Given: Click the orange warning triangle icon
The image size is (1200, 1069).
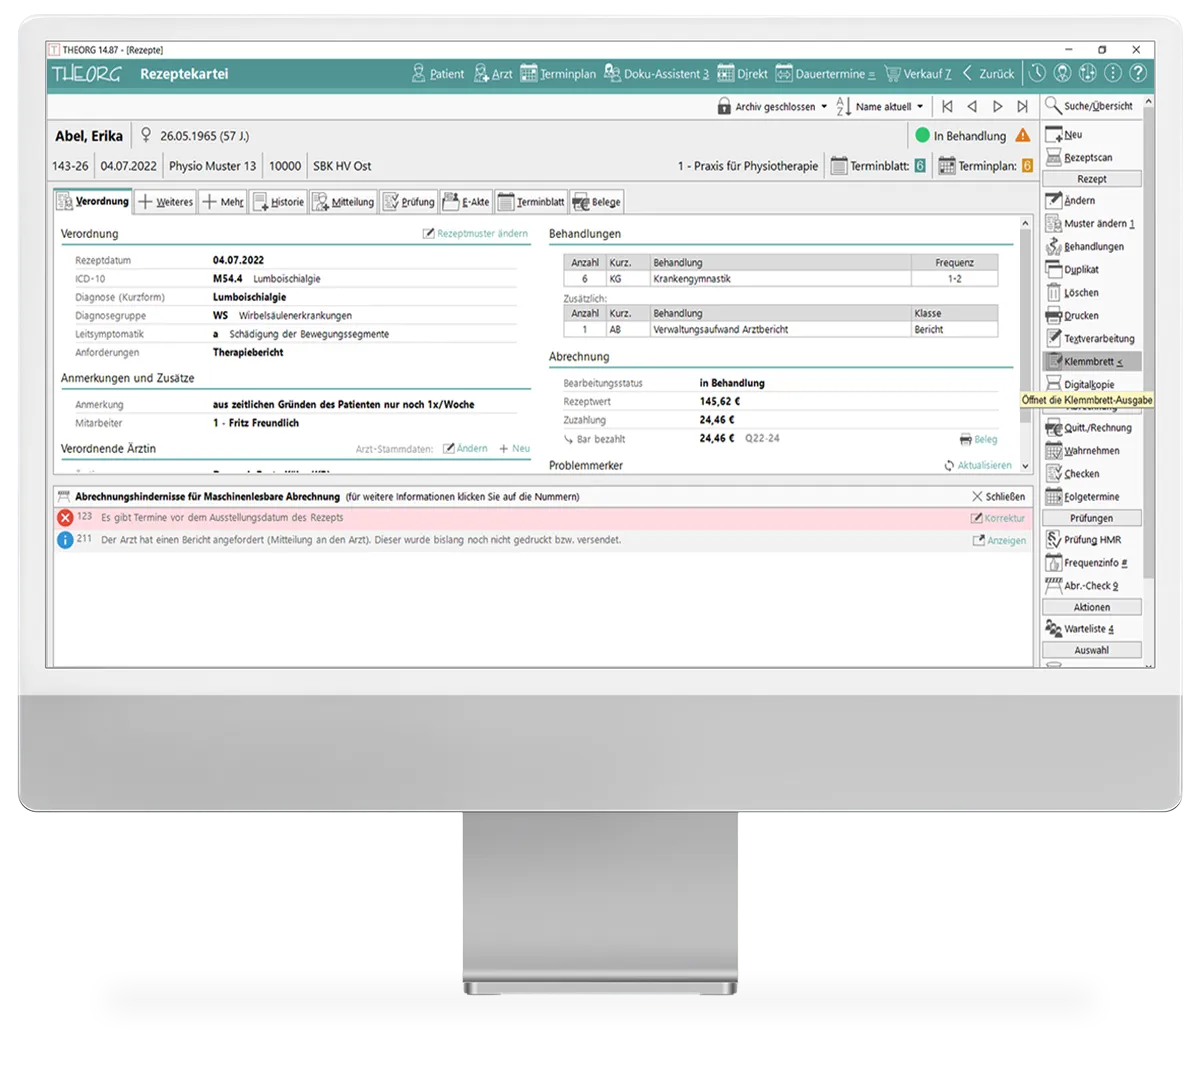Looking at the screenshot, I should (x=1022, y=136).
